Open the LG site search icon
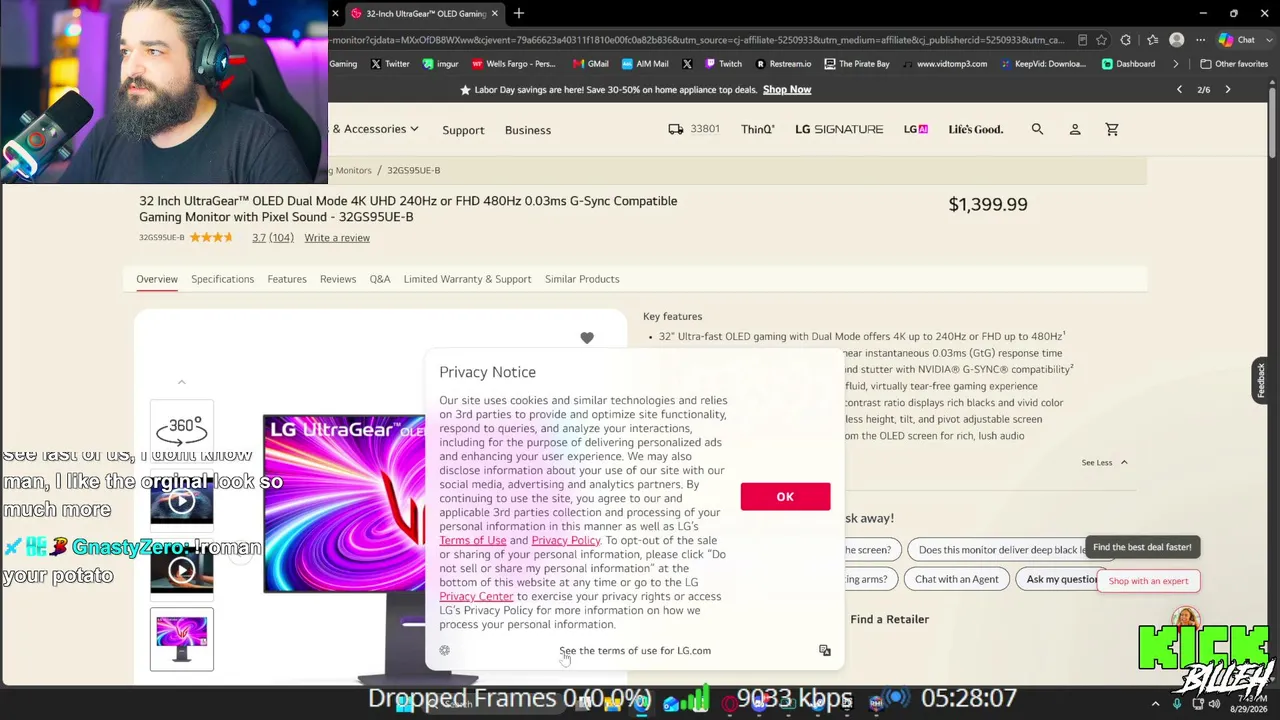Viewport: 1280px width, 720px height. coord(1037,129)
